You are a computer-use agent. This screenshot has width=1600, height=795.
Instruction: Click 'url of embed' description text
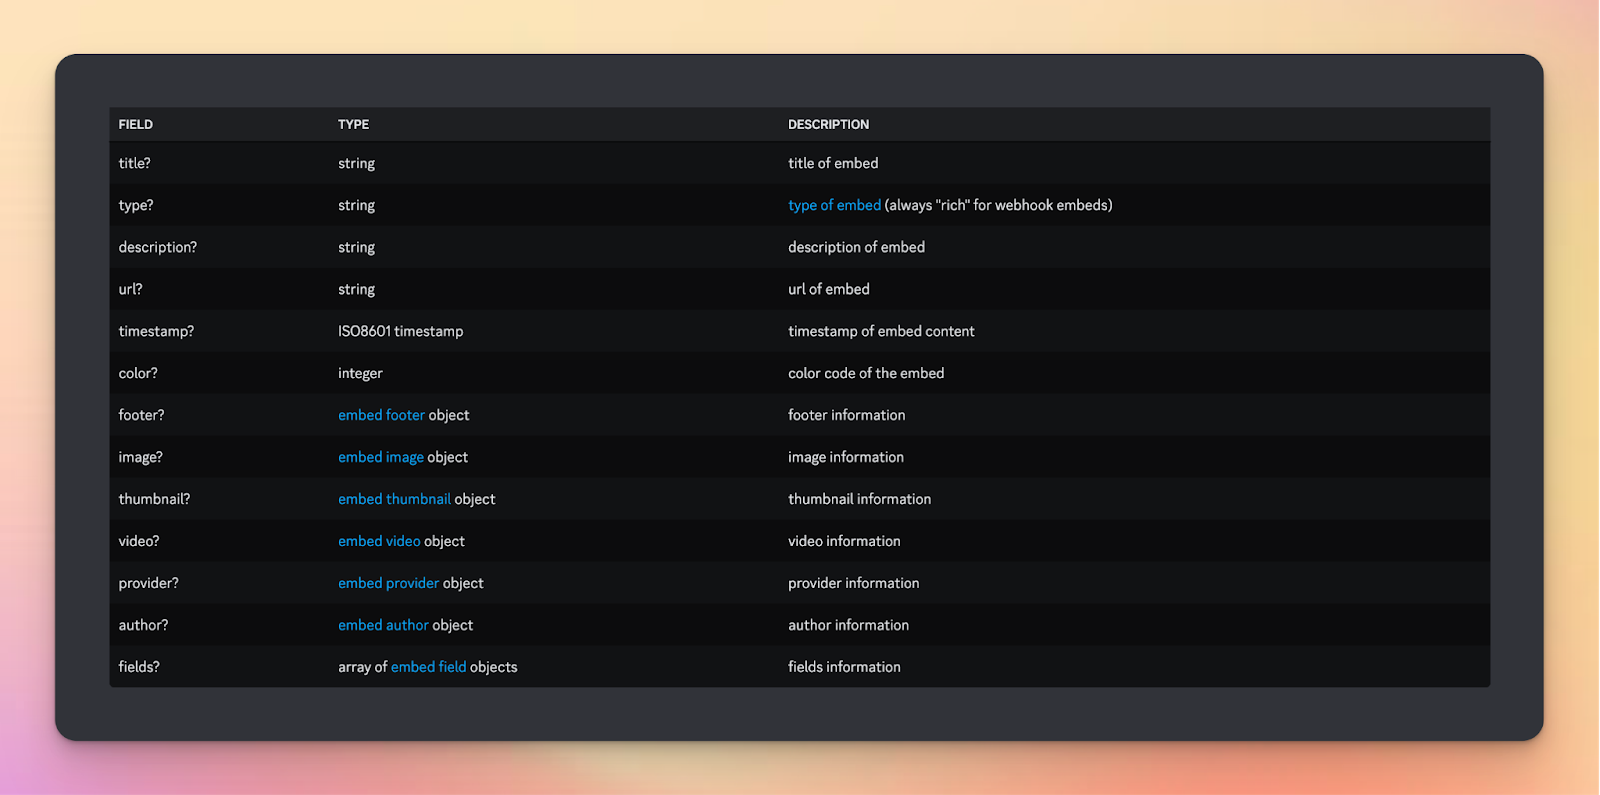[x=829, y=289]
